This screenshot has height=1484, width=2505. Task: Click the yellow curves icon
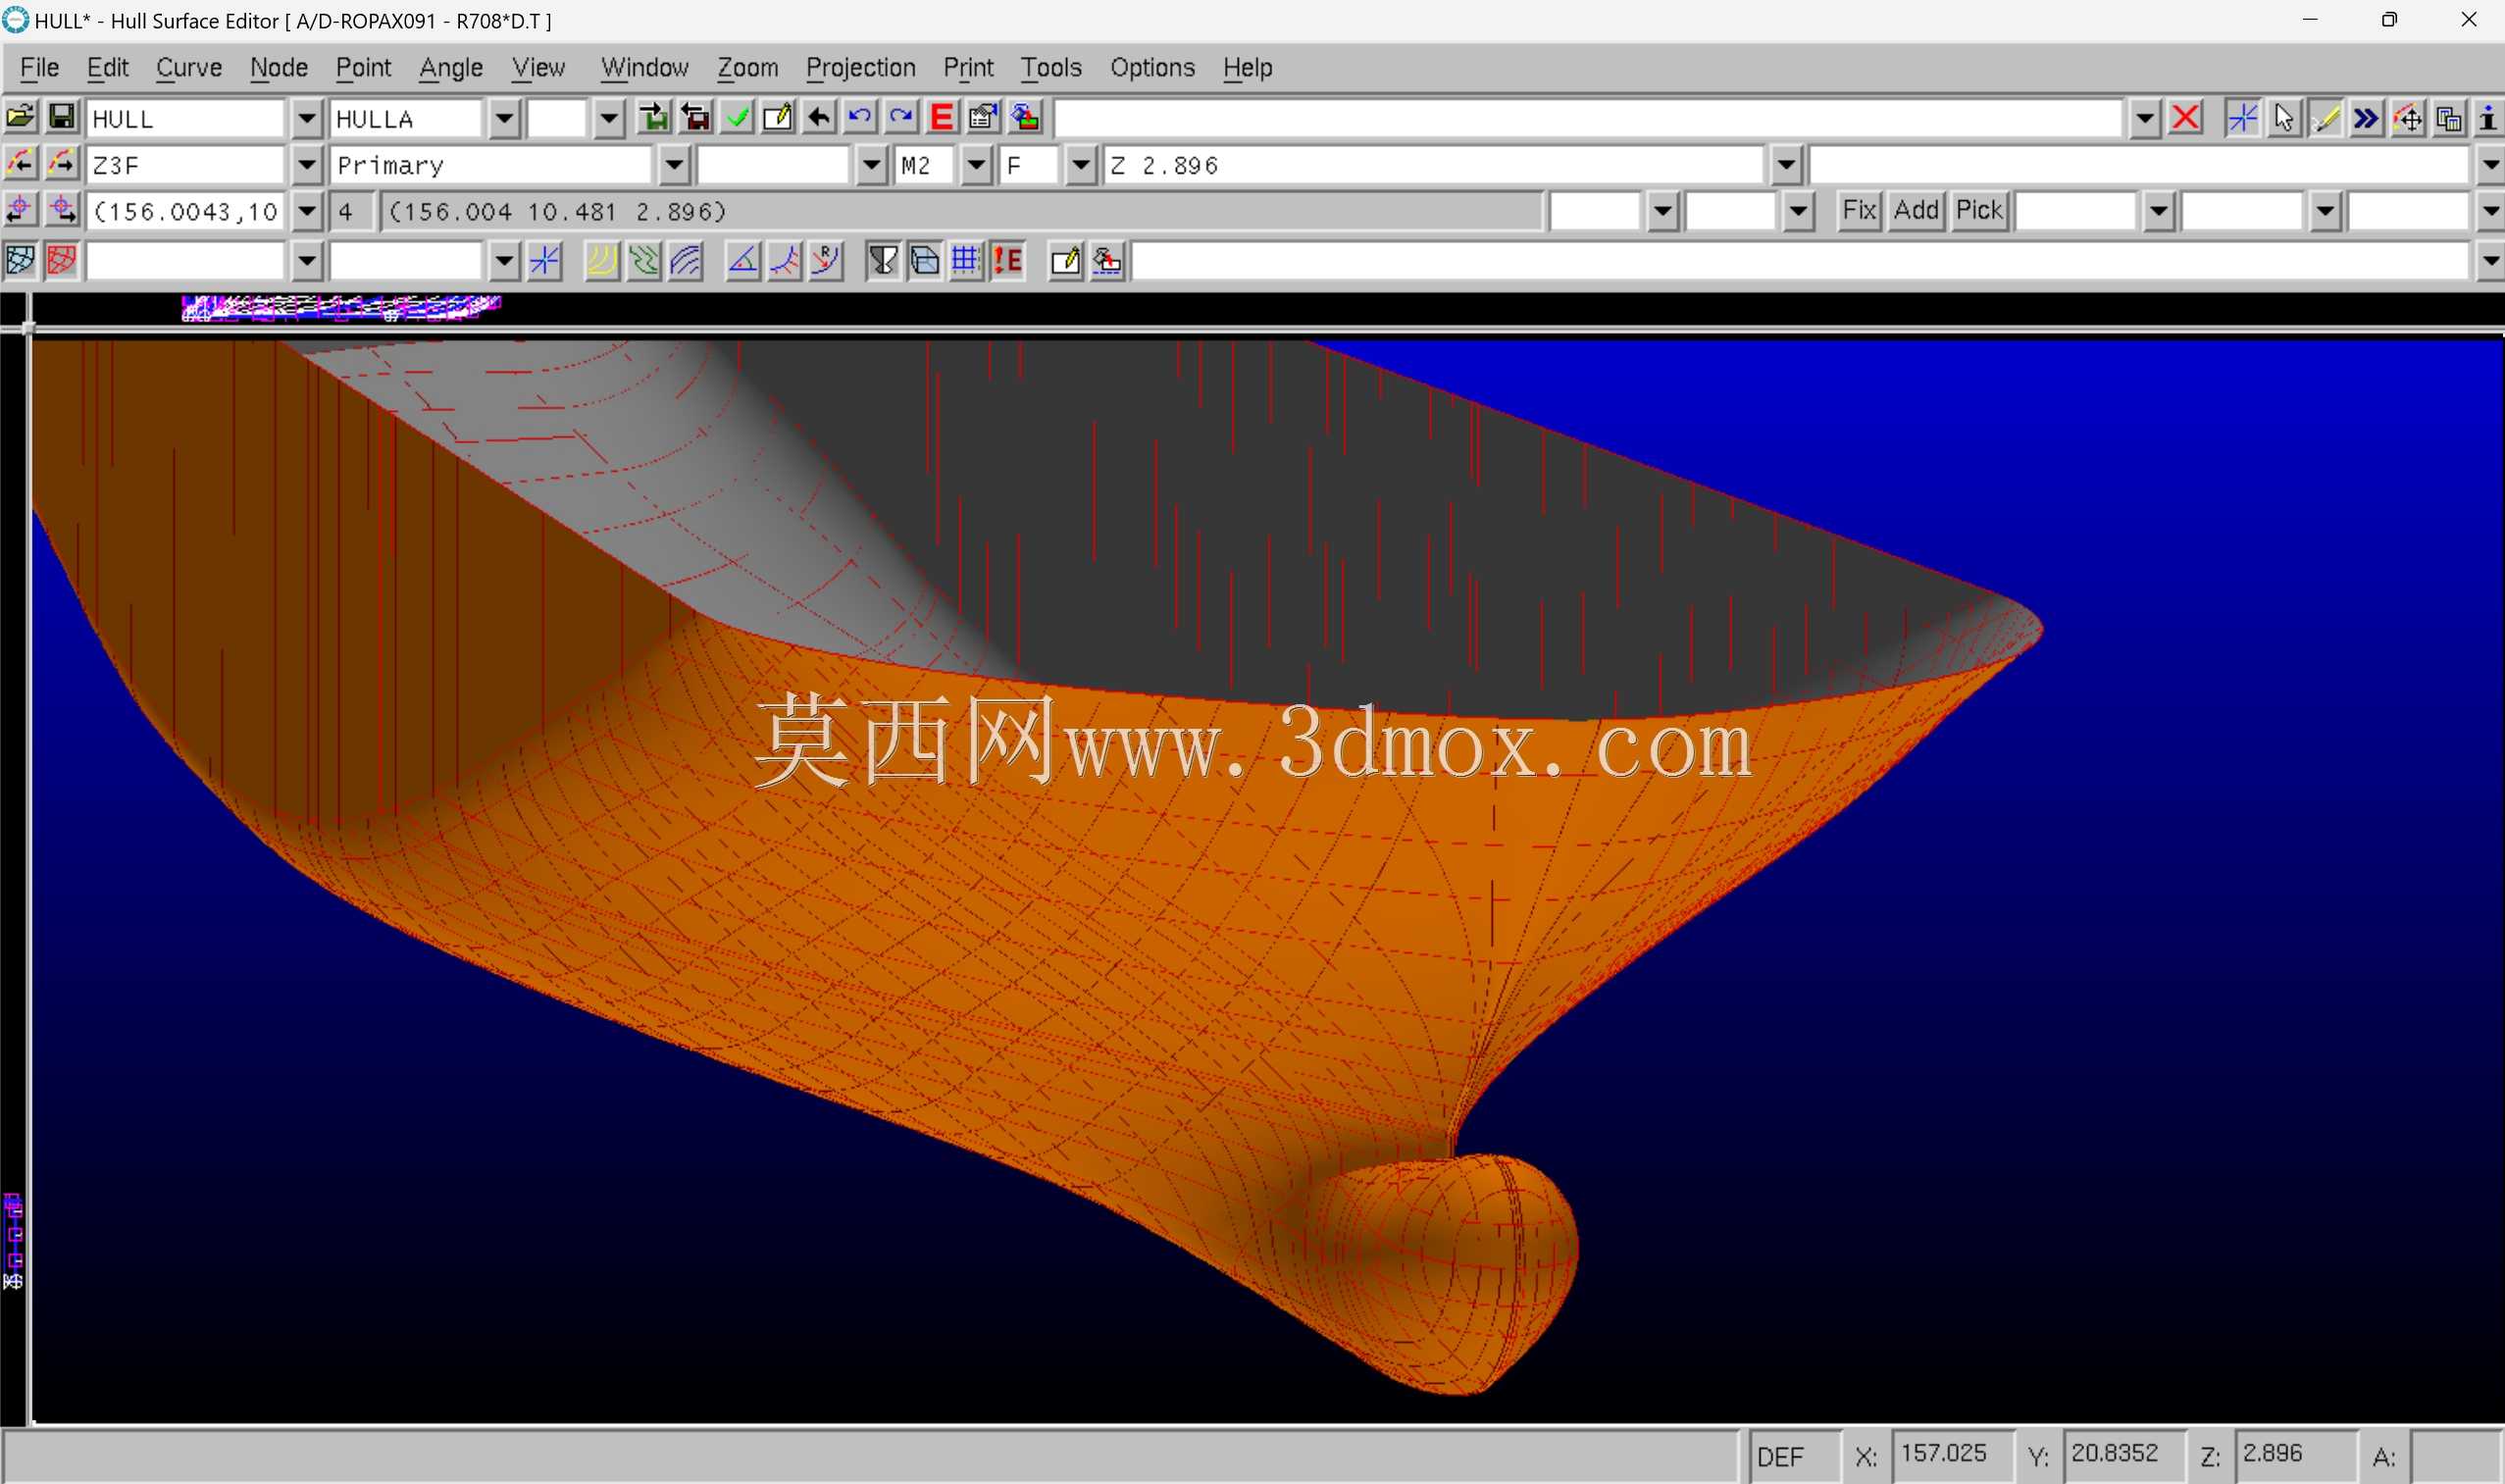(602, 261)
